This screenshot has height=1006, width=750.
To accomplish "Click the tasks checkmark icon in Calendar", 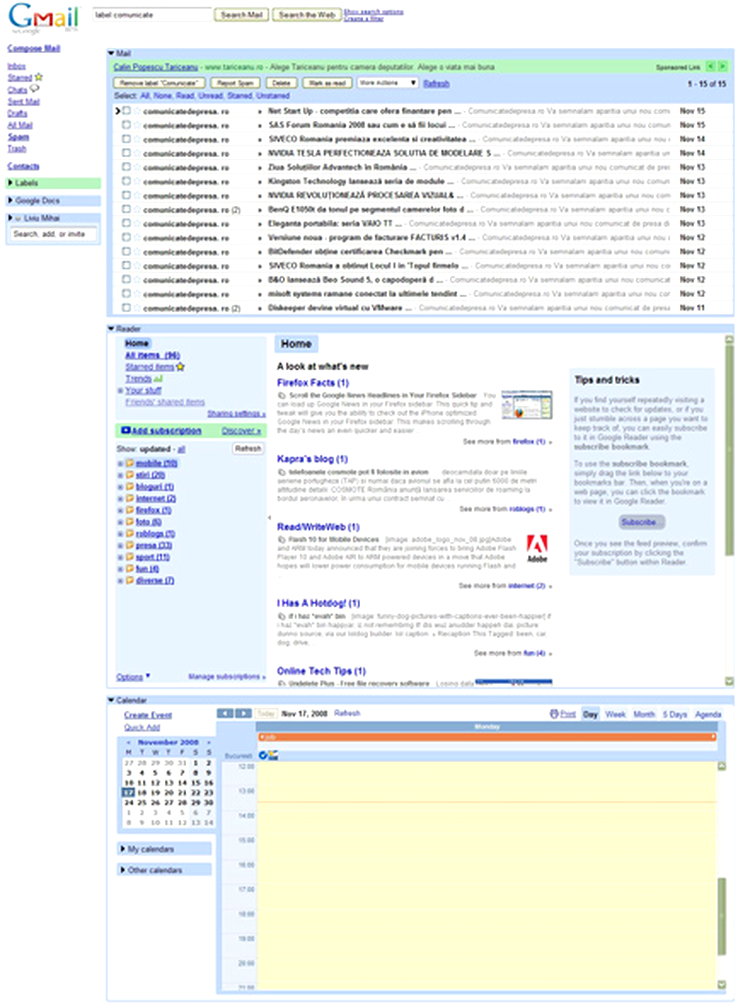I will coord(263,755).
